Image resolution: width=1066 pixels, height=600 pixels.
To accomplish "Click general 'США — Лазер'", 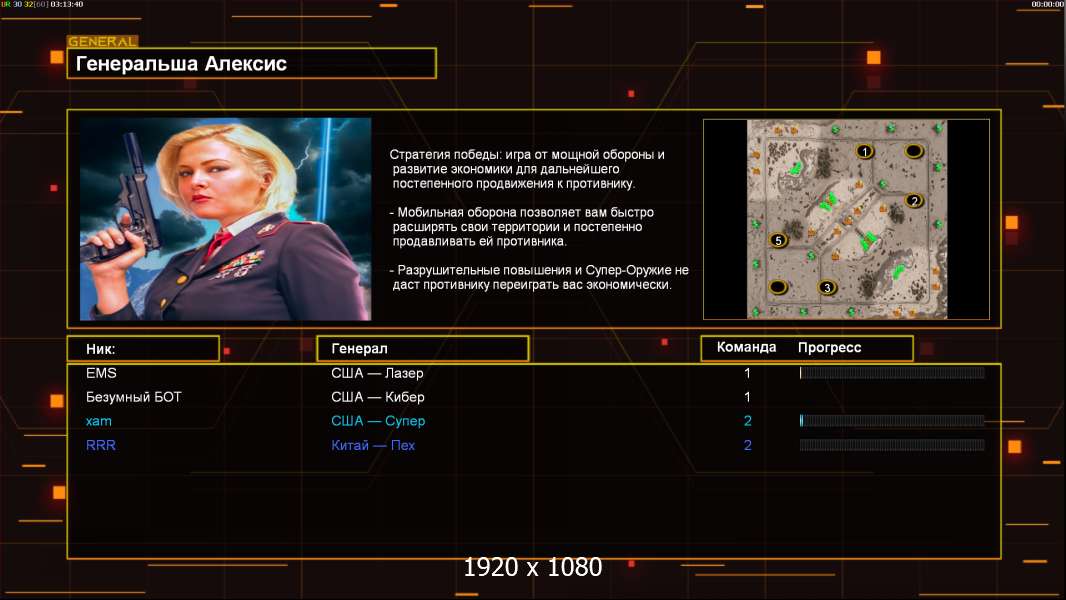I will click(377, 373).
